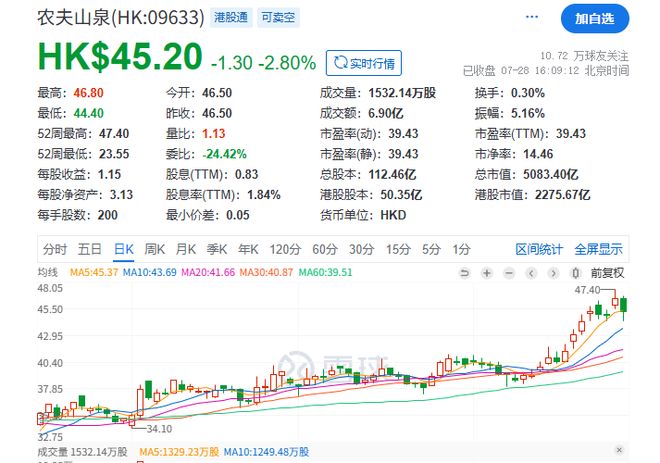Click the 委比 value -24.42%
The height and width of the screenshot is (463, 660).
click(x=224, y=154)
